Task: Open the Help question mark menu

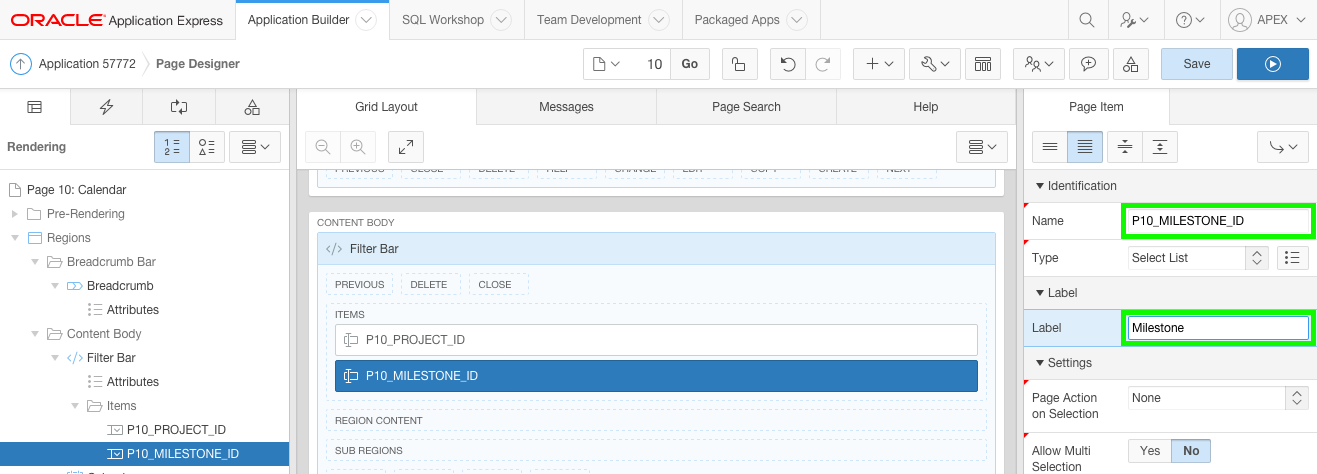Action: coord(1190,20)
